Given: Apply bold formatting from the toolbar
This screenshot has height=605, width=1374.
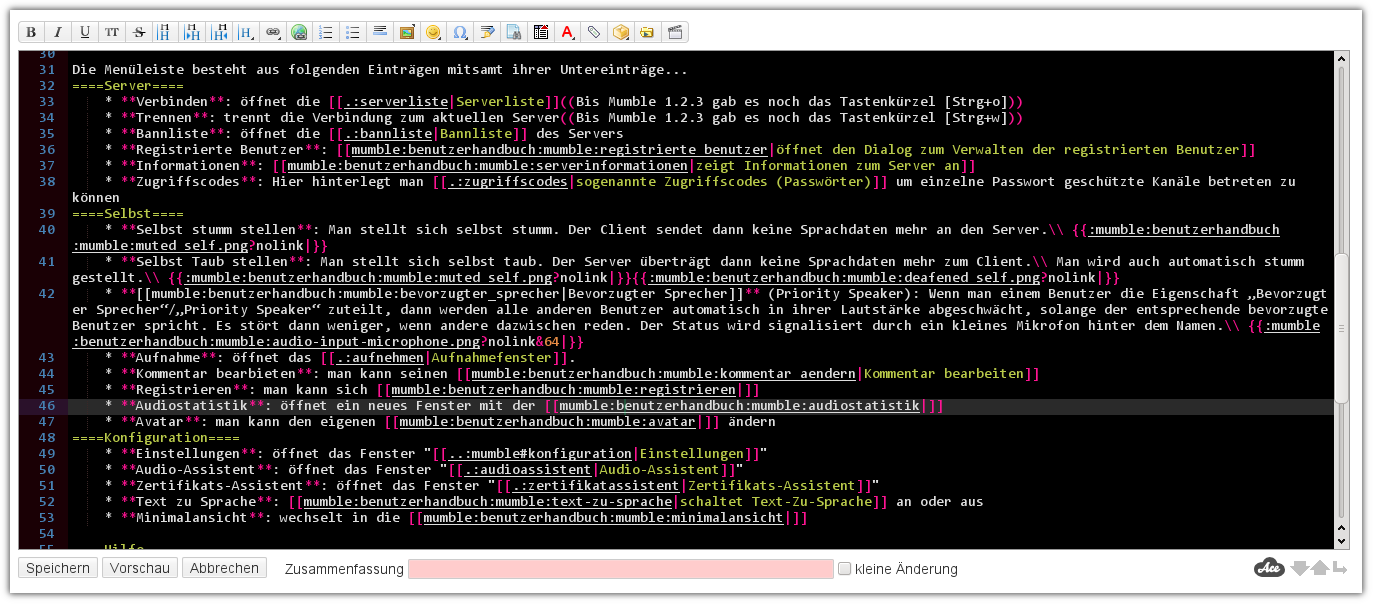Looking at the screenshot, I should coord(31,32).
